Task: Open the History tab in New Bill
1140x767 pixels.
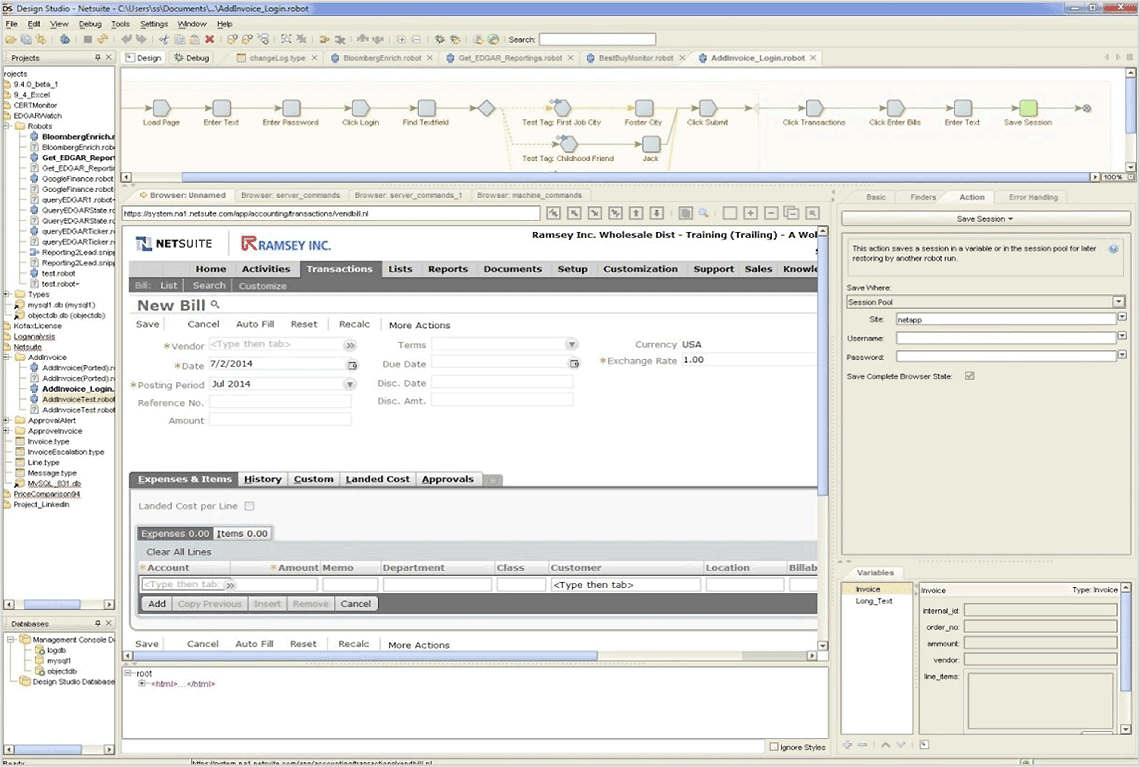Action: click(262, 479)
